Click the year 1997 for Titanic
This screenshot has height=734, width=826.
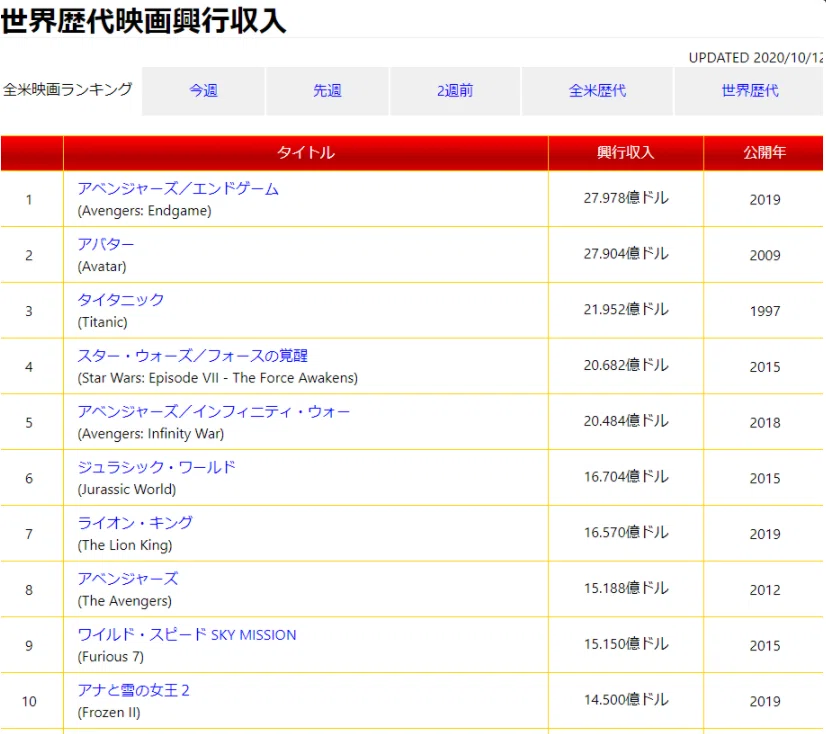765,311
